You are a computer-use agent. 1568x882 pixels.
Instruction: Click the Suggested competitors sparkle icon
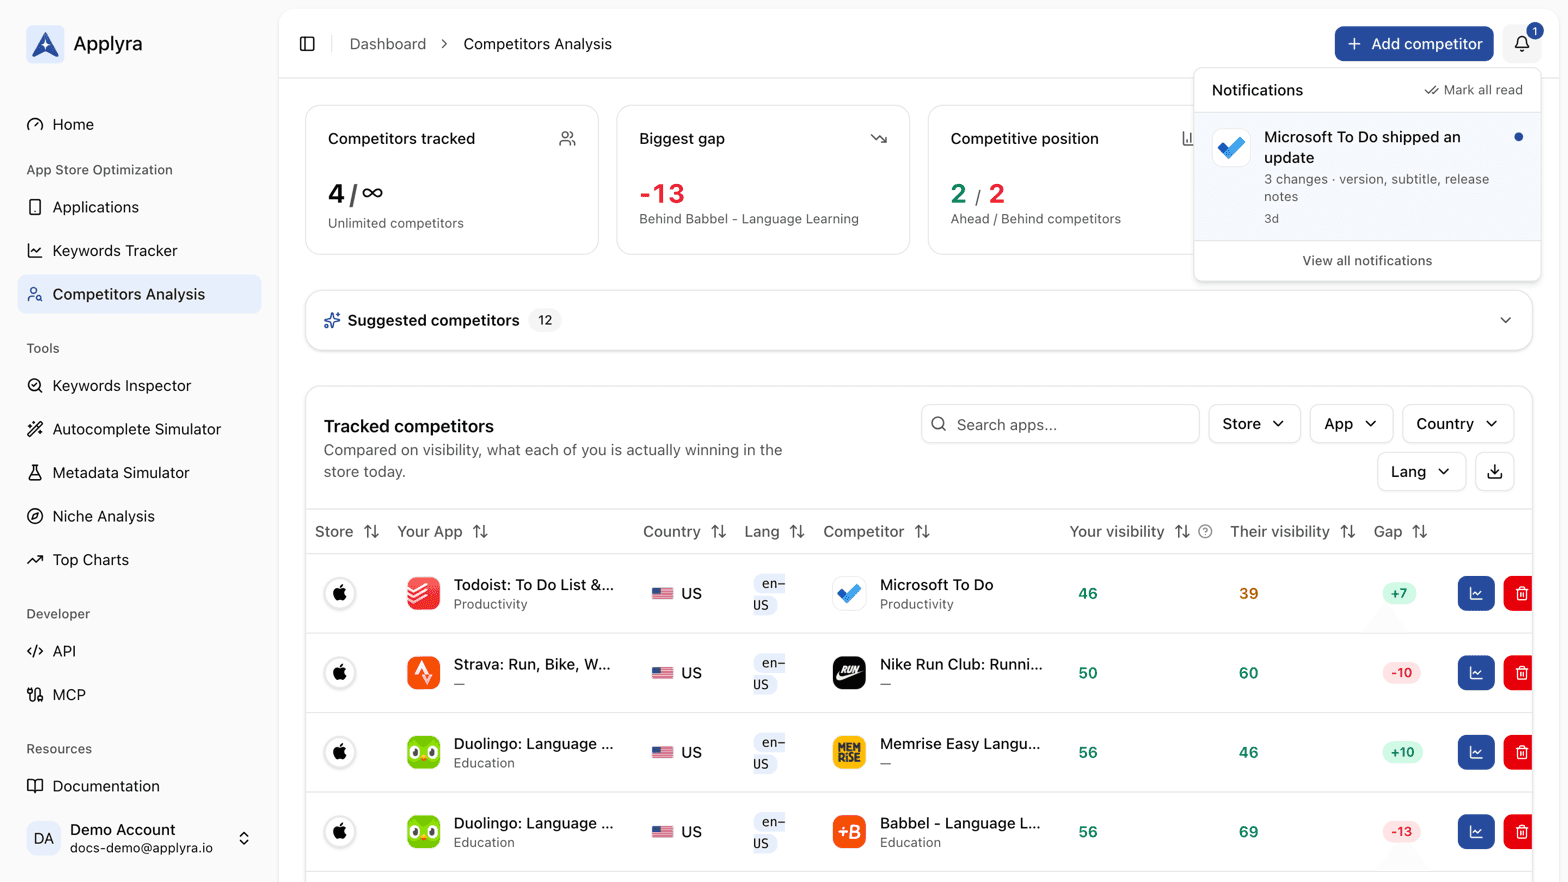click(332, 321)
